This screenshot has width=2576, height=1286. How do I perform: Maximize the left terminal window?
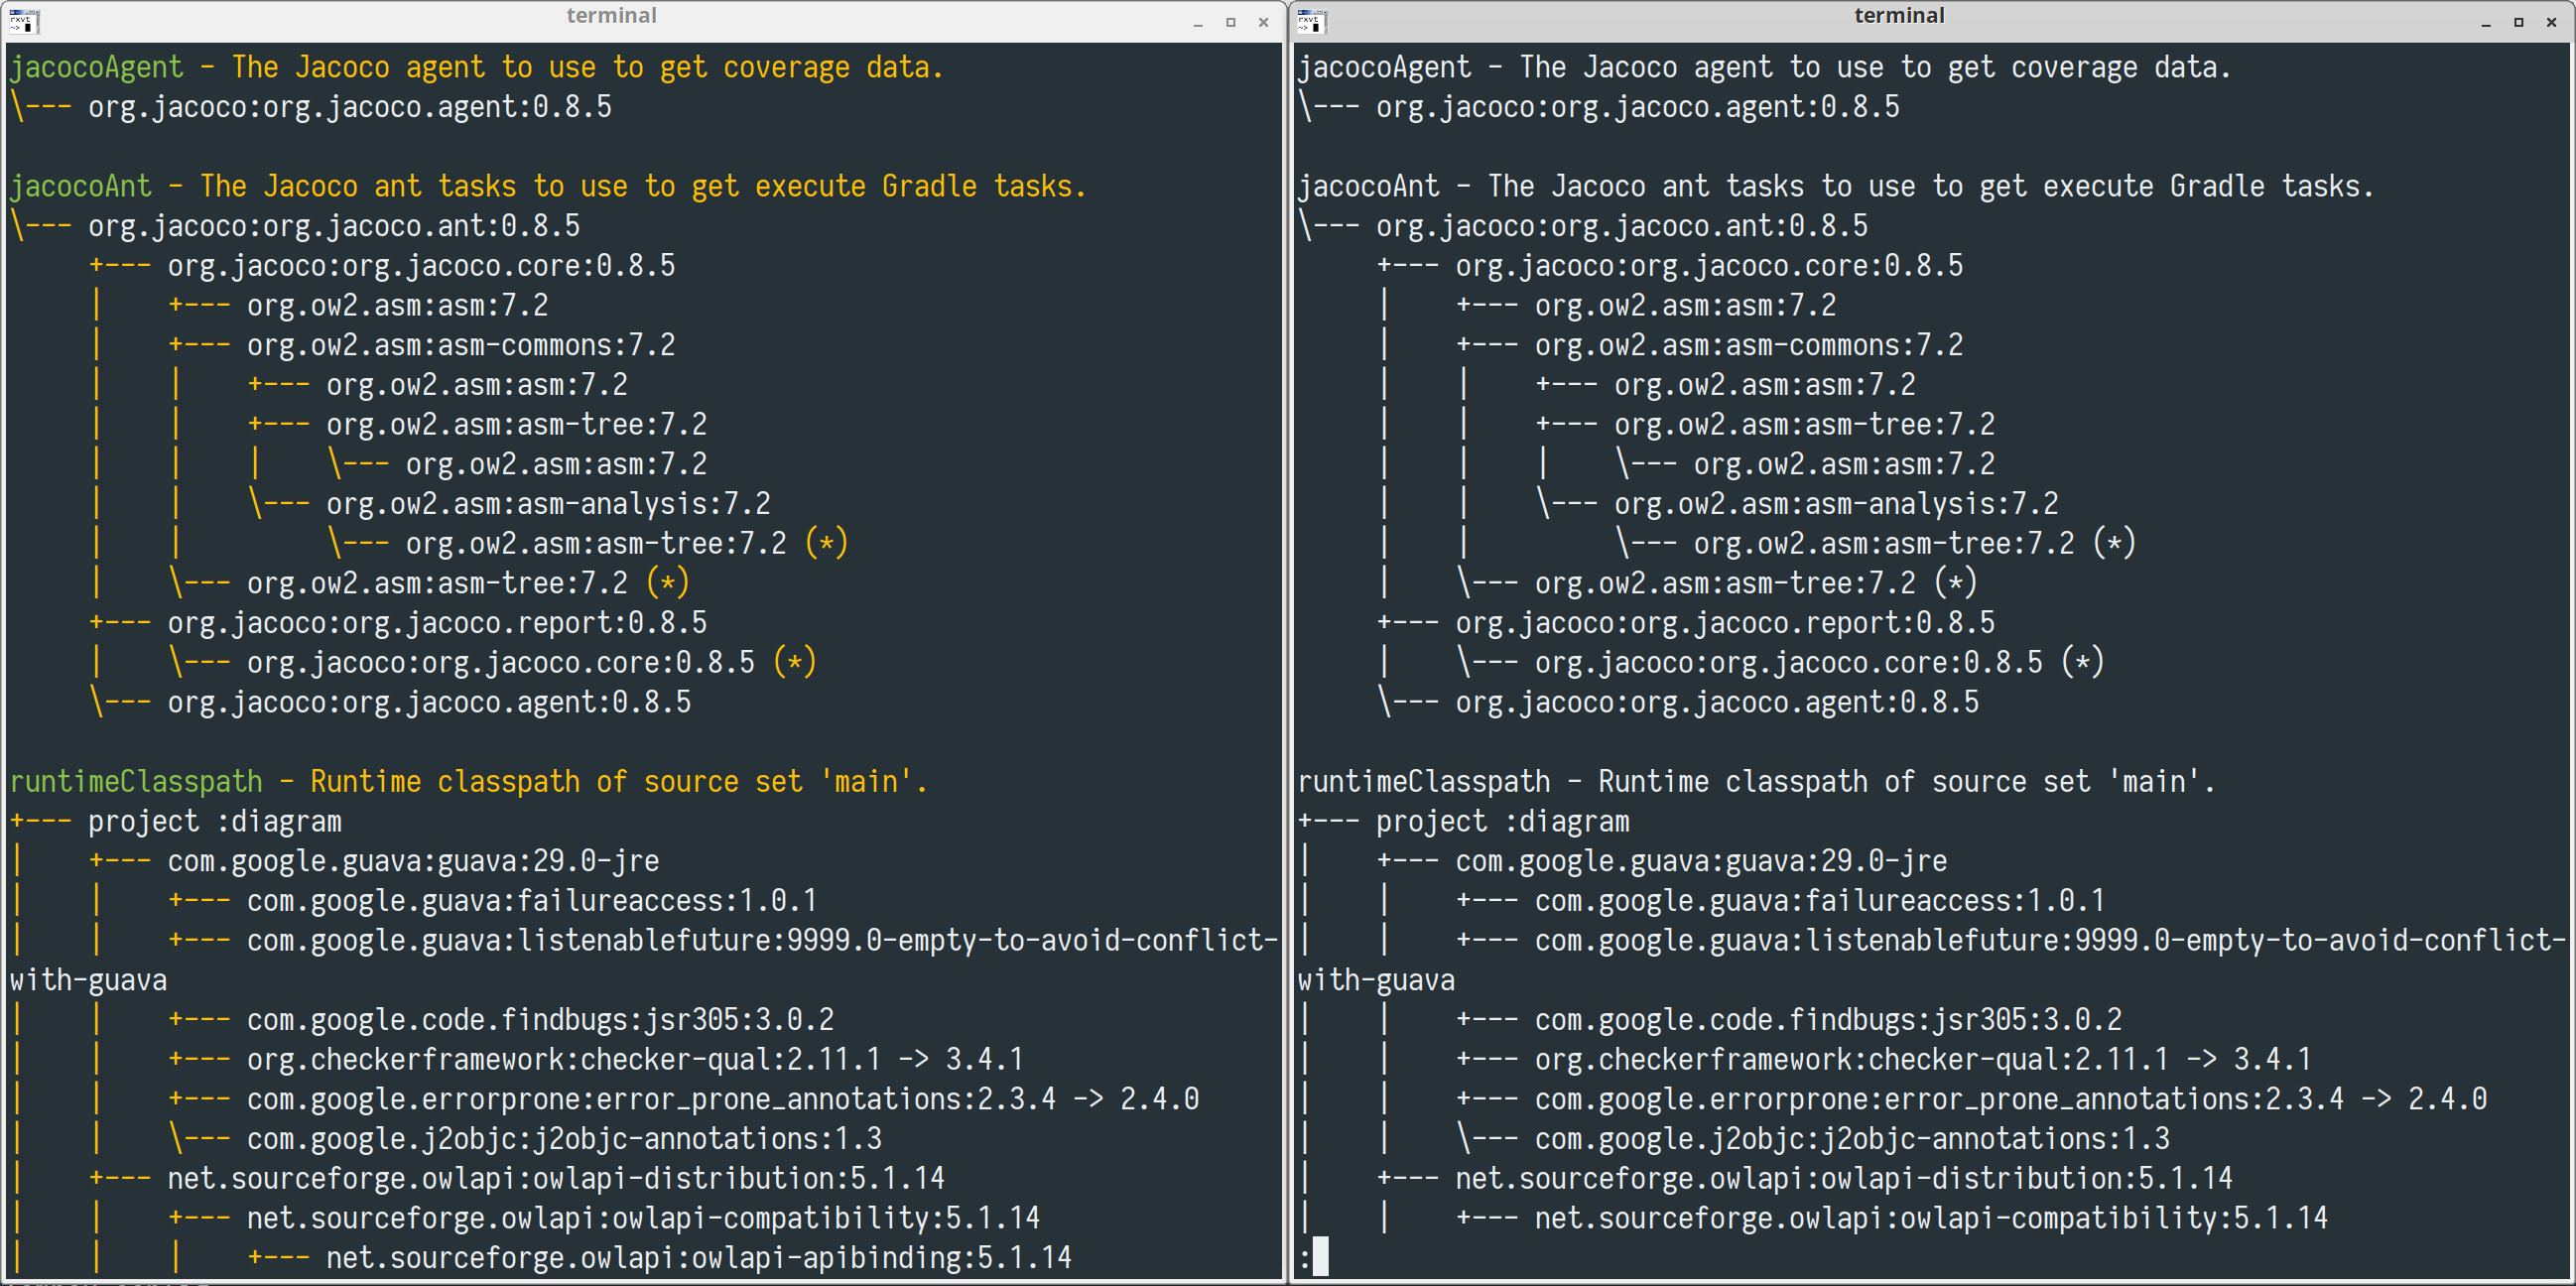(x=1231, y=22)
